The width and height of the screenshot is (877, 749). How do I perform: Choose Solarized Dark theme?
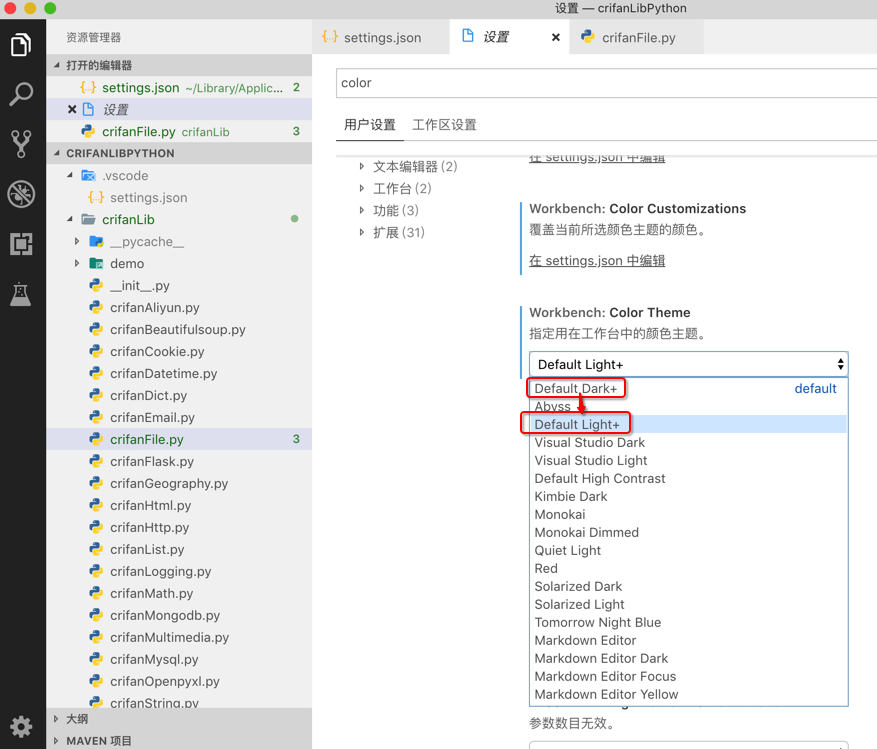point(689,586)
